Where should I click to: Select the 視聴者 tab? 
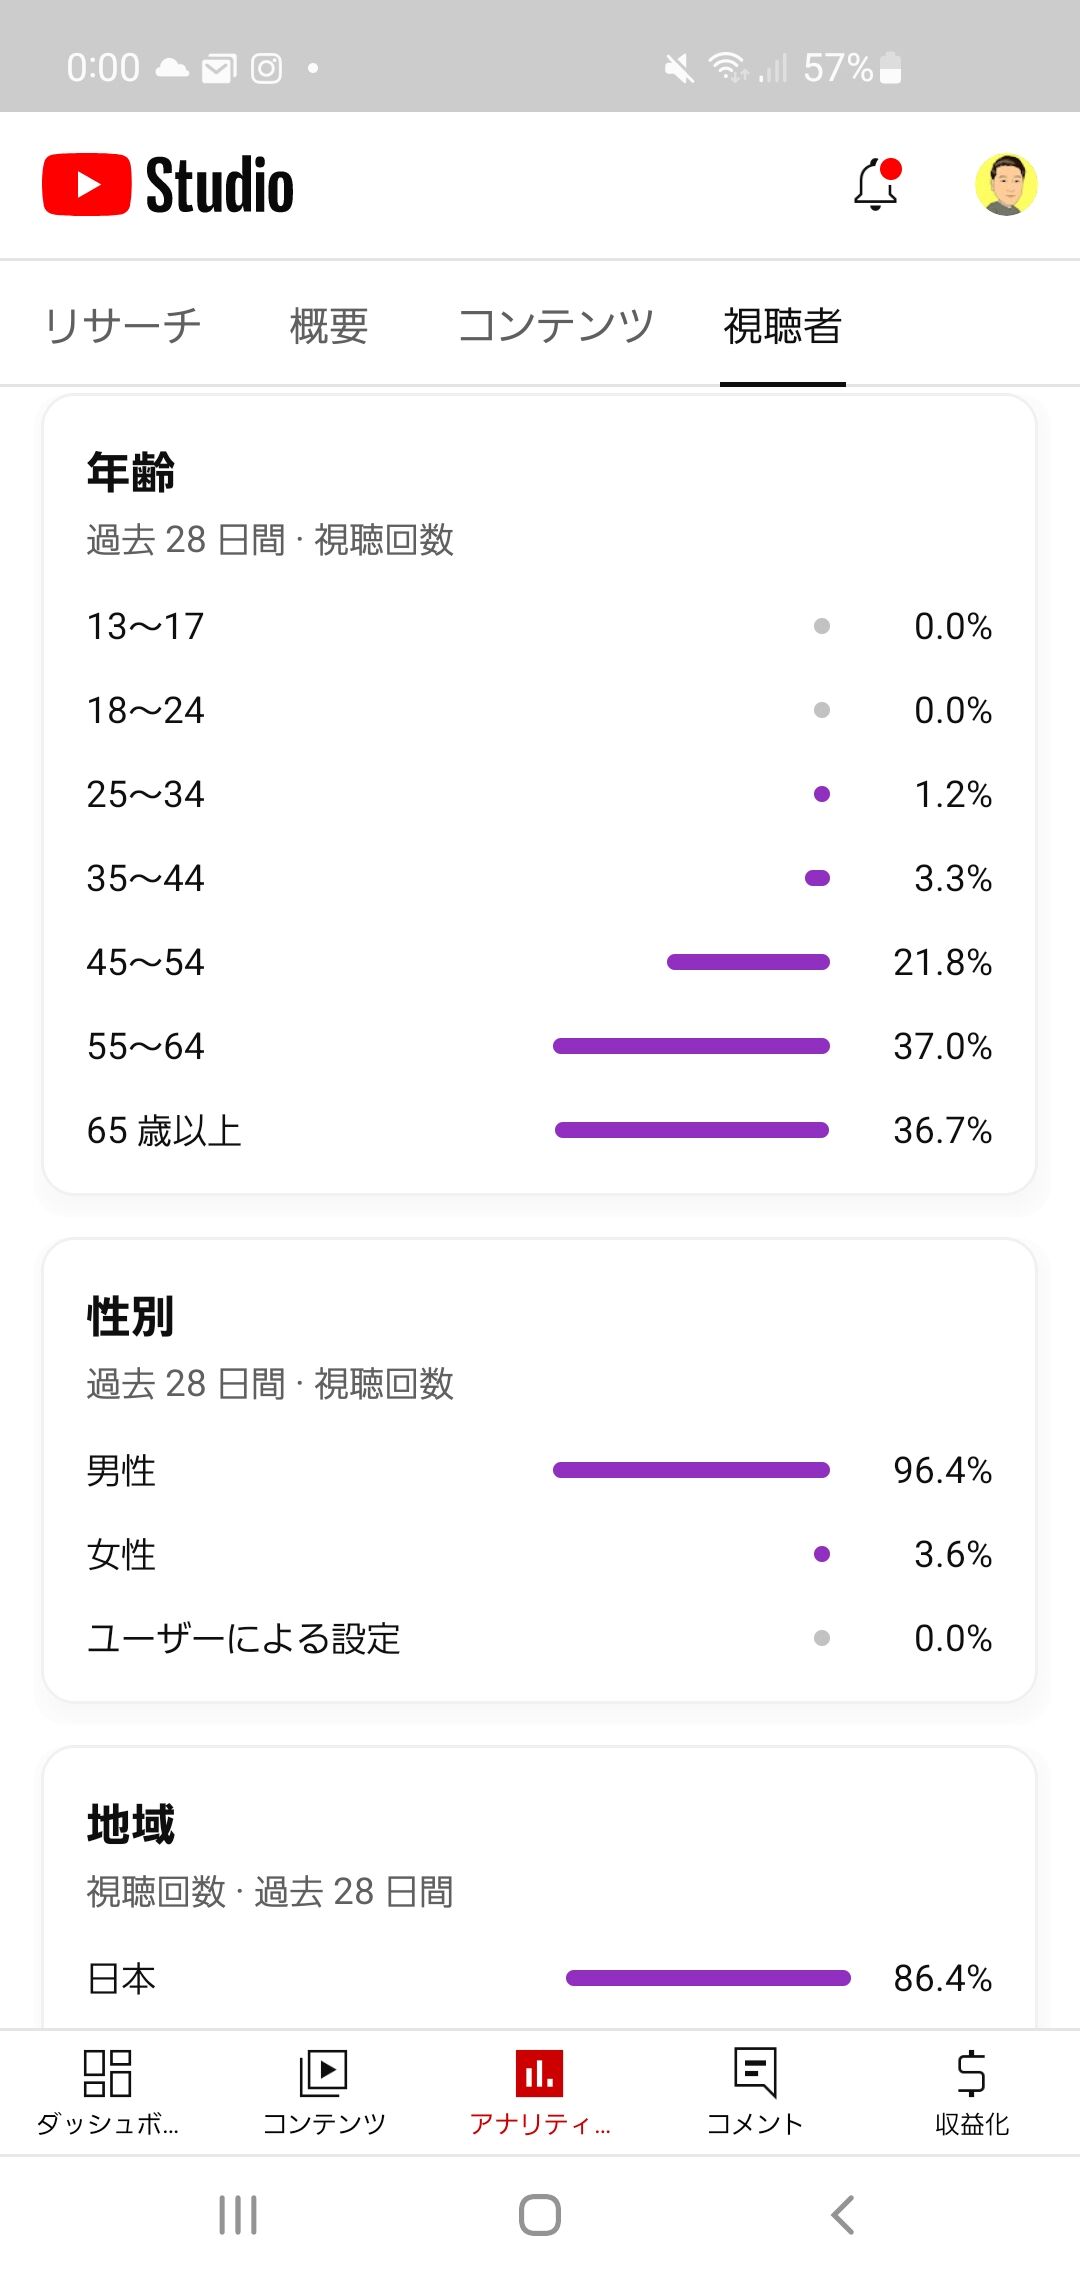click(x=783, y=326)
